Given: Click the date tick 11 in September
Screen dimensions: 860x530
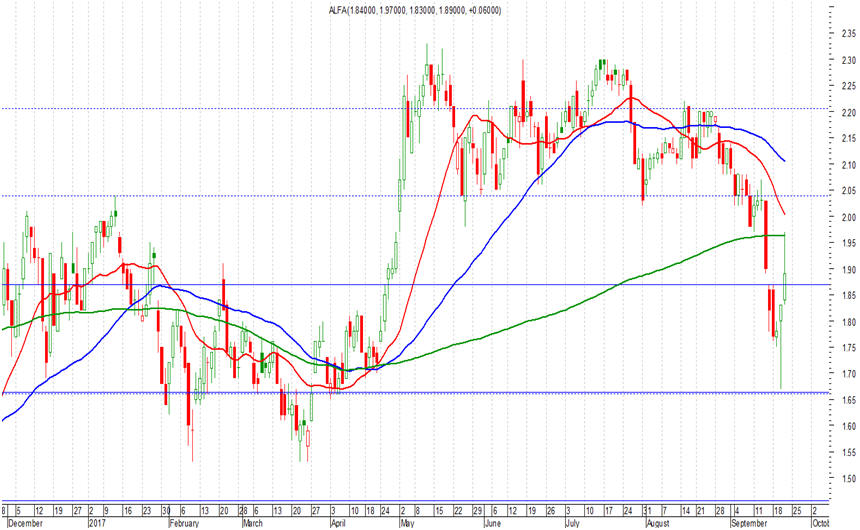Looking at the screenshot, I should click(x=759, y=511).
